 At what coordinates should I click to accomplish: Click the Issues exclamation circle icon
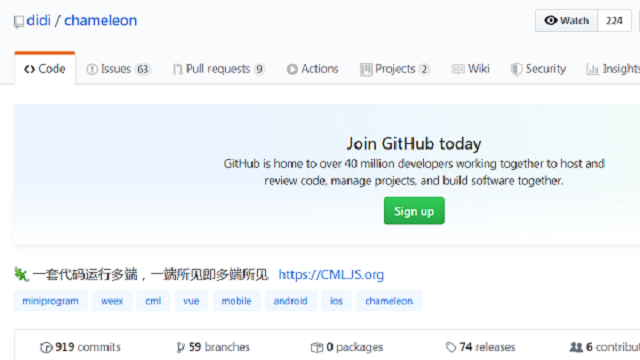click(92, 69)
